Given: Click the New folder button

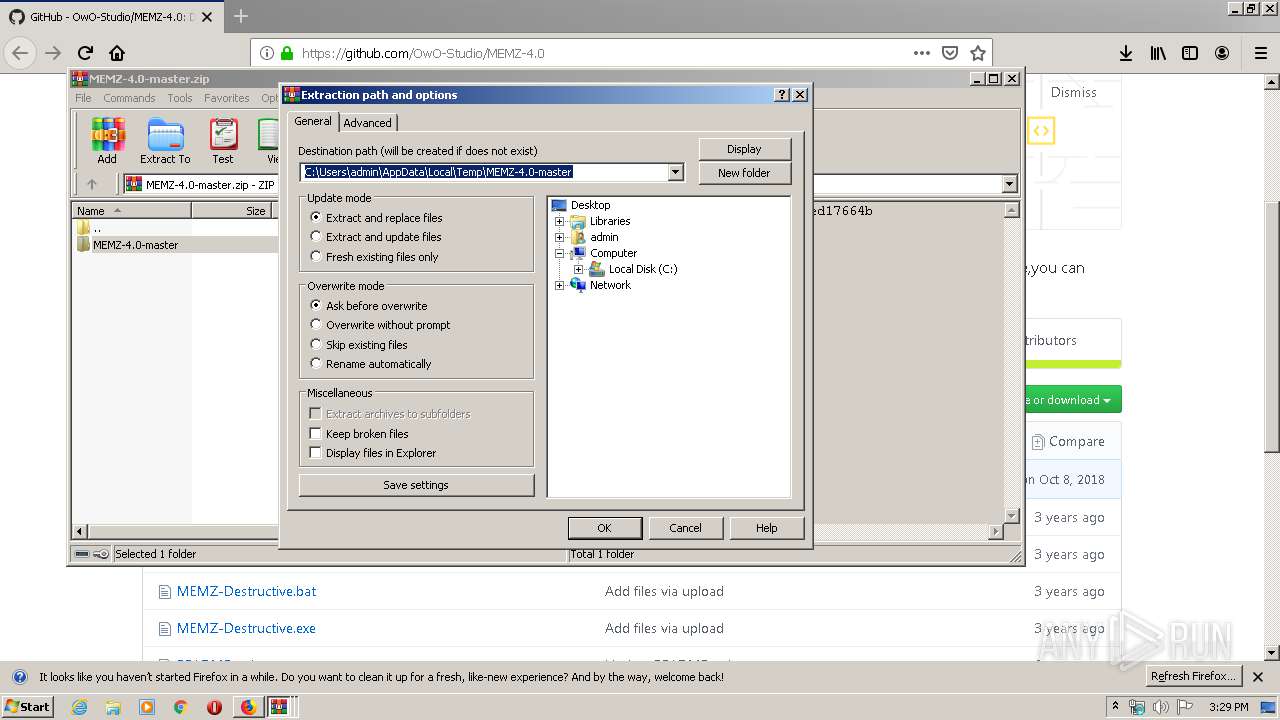Looking at the screenshot, I should [x=744, y=173].
